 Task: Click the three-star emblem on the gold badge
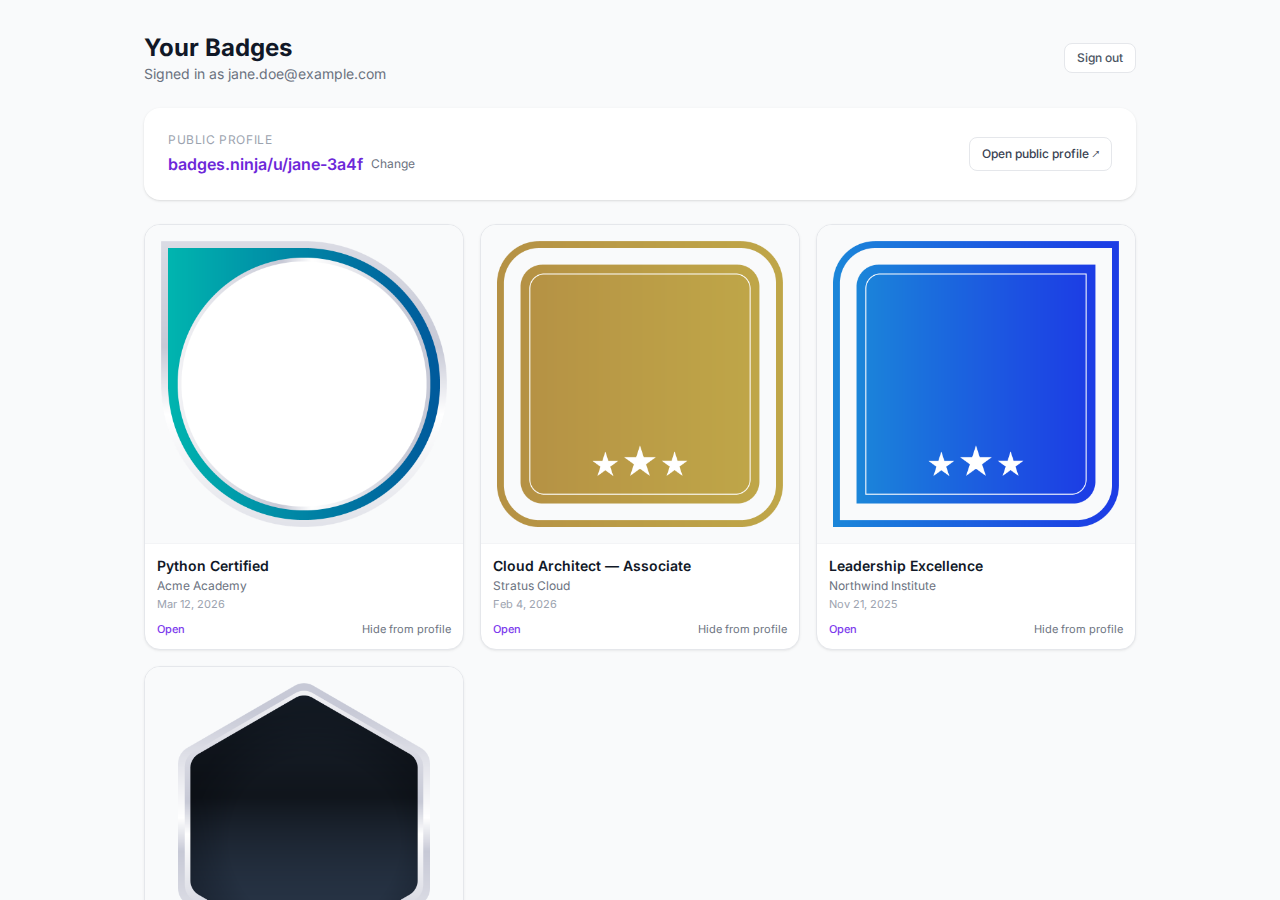tap(639, 462)
